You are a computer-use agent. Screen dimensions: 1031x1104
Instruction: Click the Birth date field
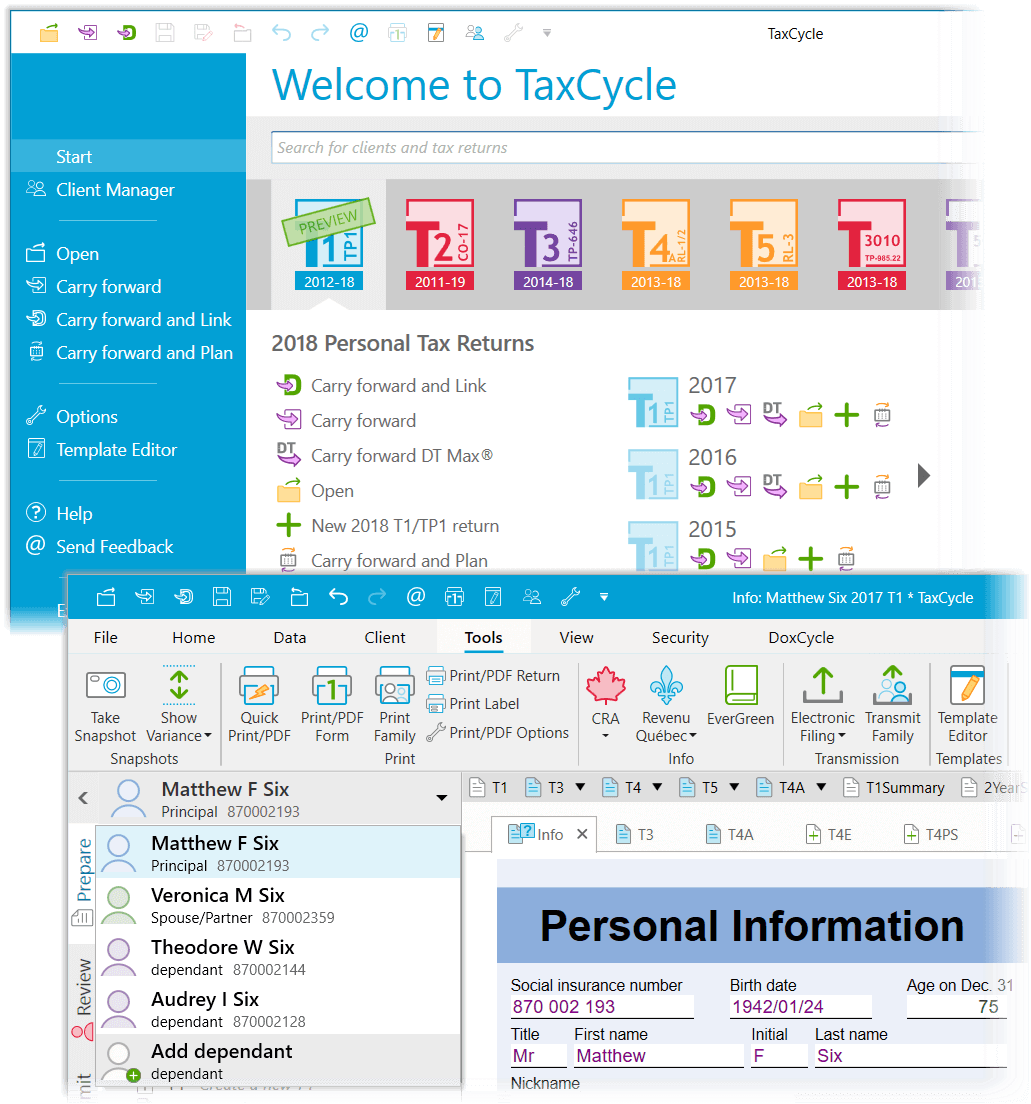tap(800, 1007)
